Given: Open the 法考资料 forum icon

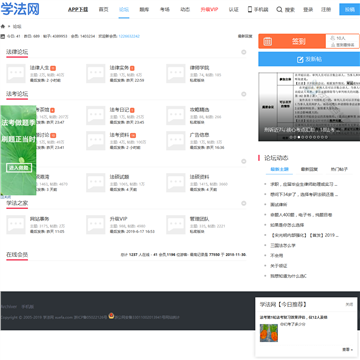Looking at the screenshot, I should coord(96,141).
